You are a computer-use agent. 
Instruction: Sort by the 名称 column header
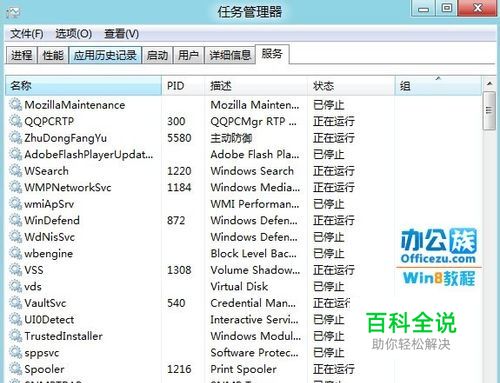(83, 86)
